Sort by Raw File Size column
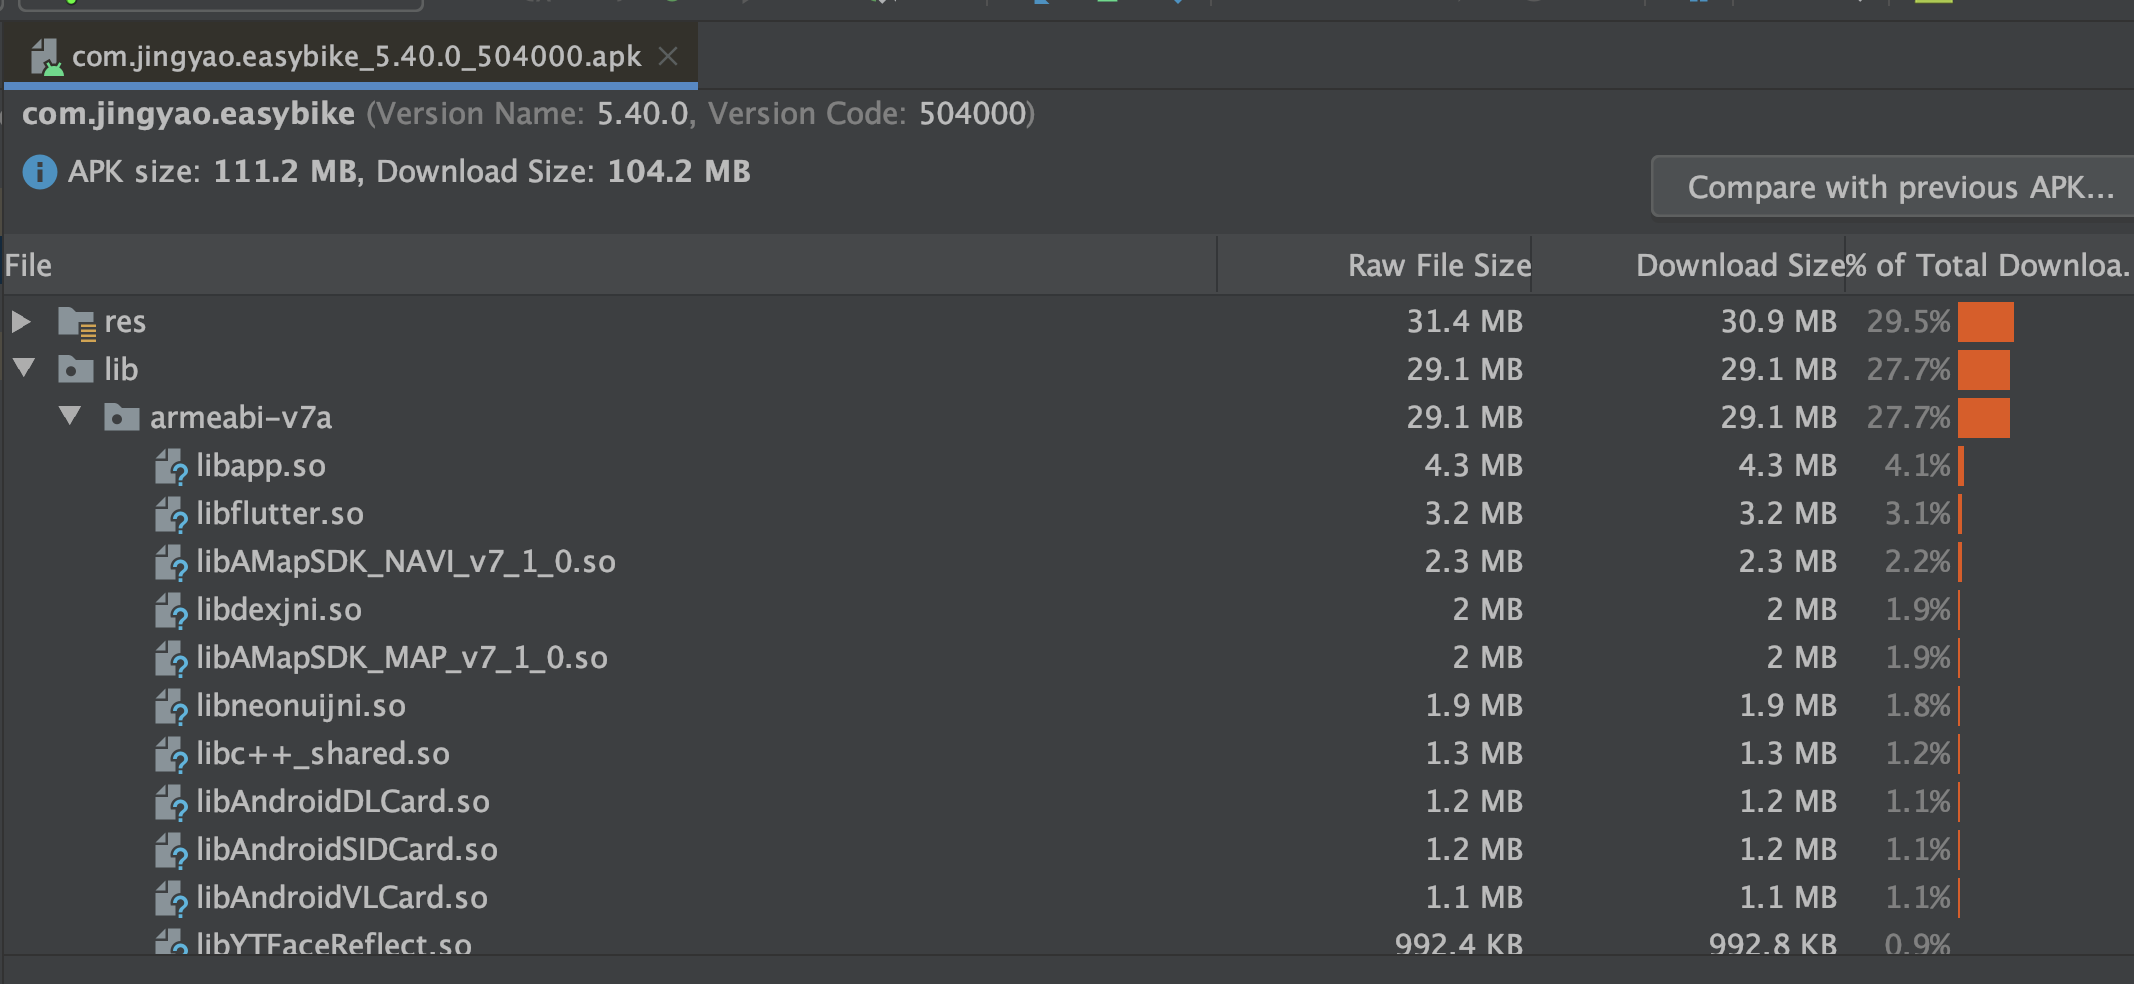The width and height of the screenshot is (2134, 984). (x=1438, y=265)
